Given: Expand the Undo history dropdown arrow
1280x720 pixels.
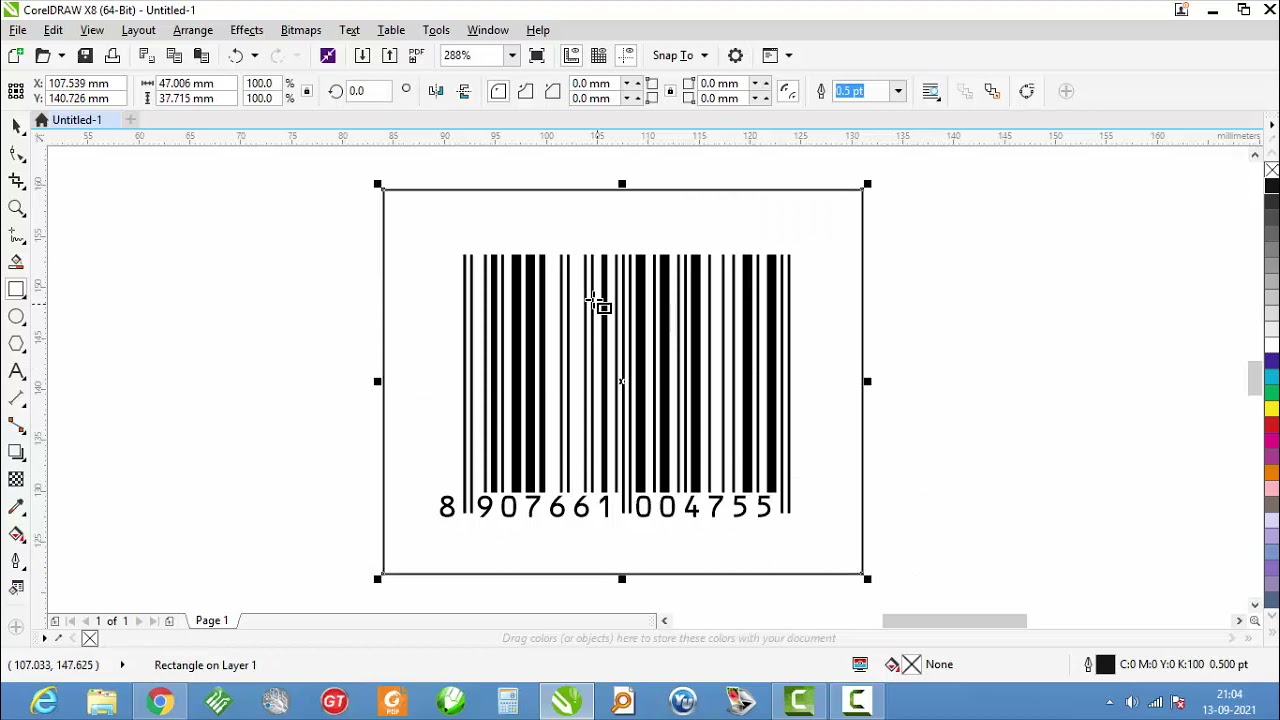Looking at the screenshot, I should coord(254,55).
